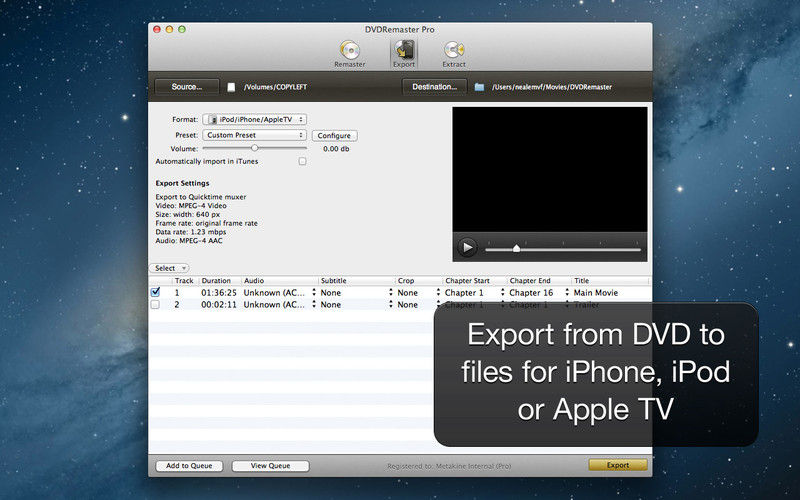This screenshot has height=500, width=800.
Task: Open Subtitle dropdown for track 1
Action: [x=357, y=293]
